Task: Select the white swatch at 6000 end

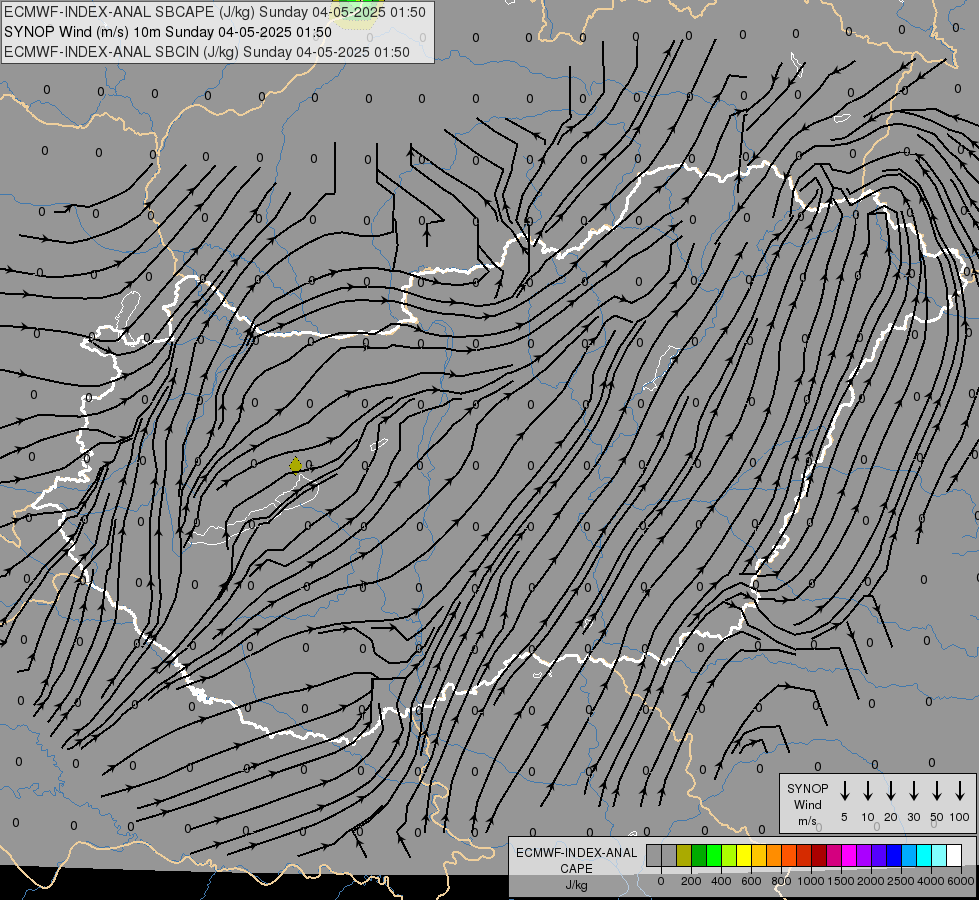Action: (955, 855)
